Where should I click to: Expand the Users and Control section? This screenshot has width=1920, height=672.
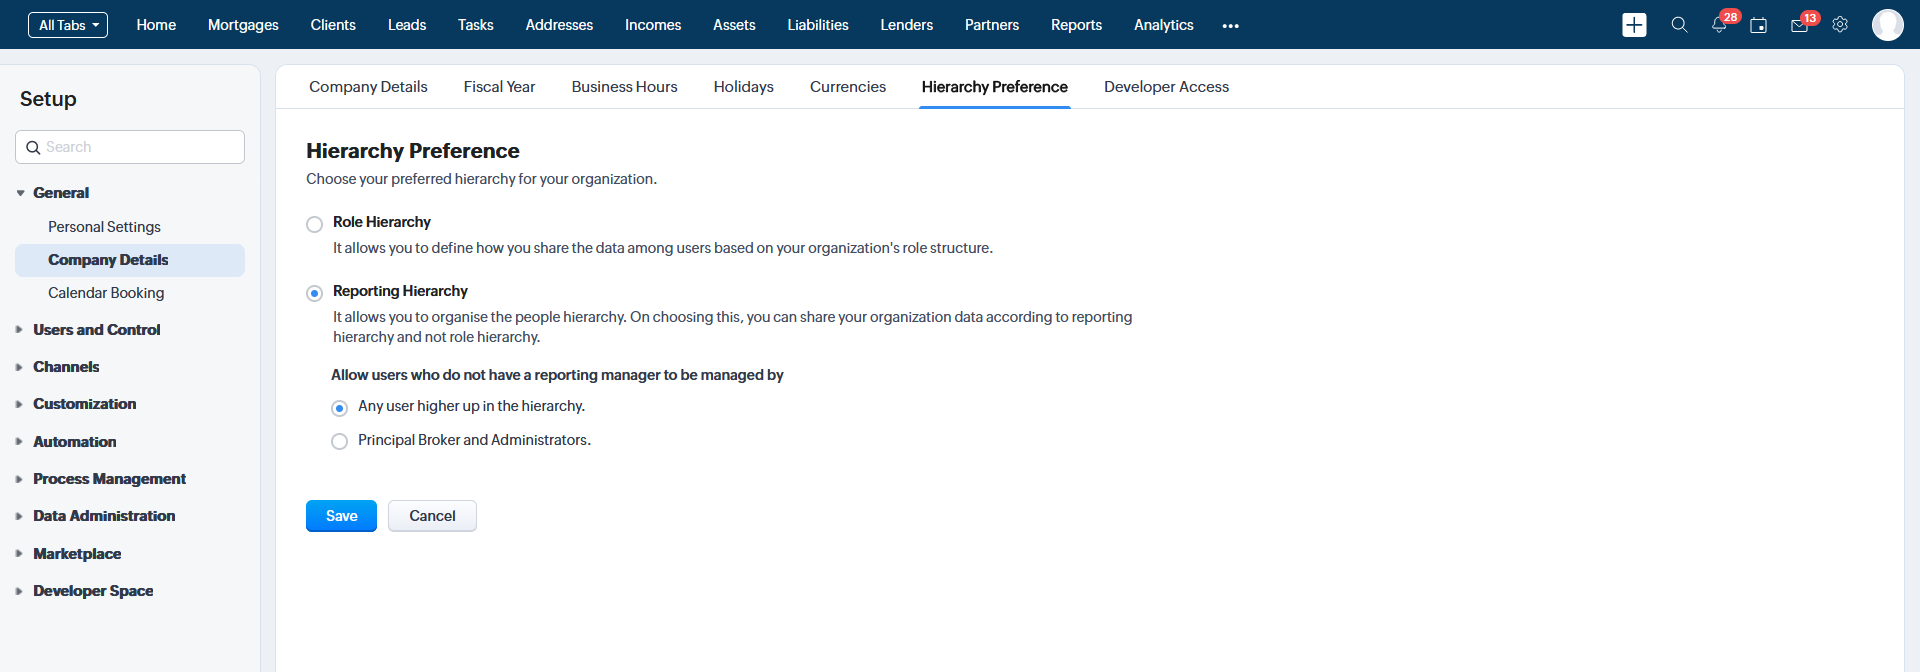click(96, 330)
